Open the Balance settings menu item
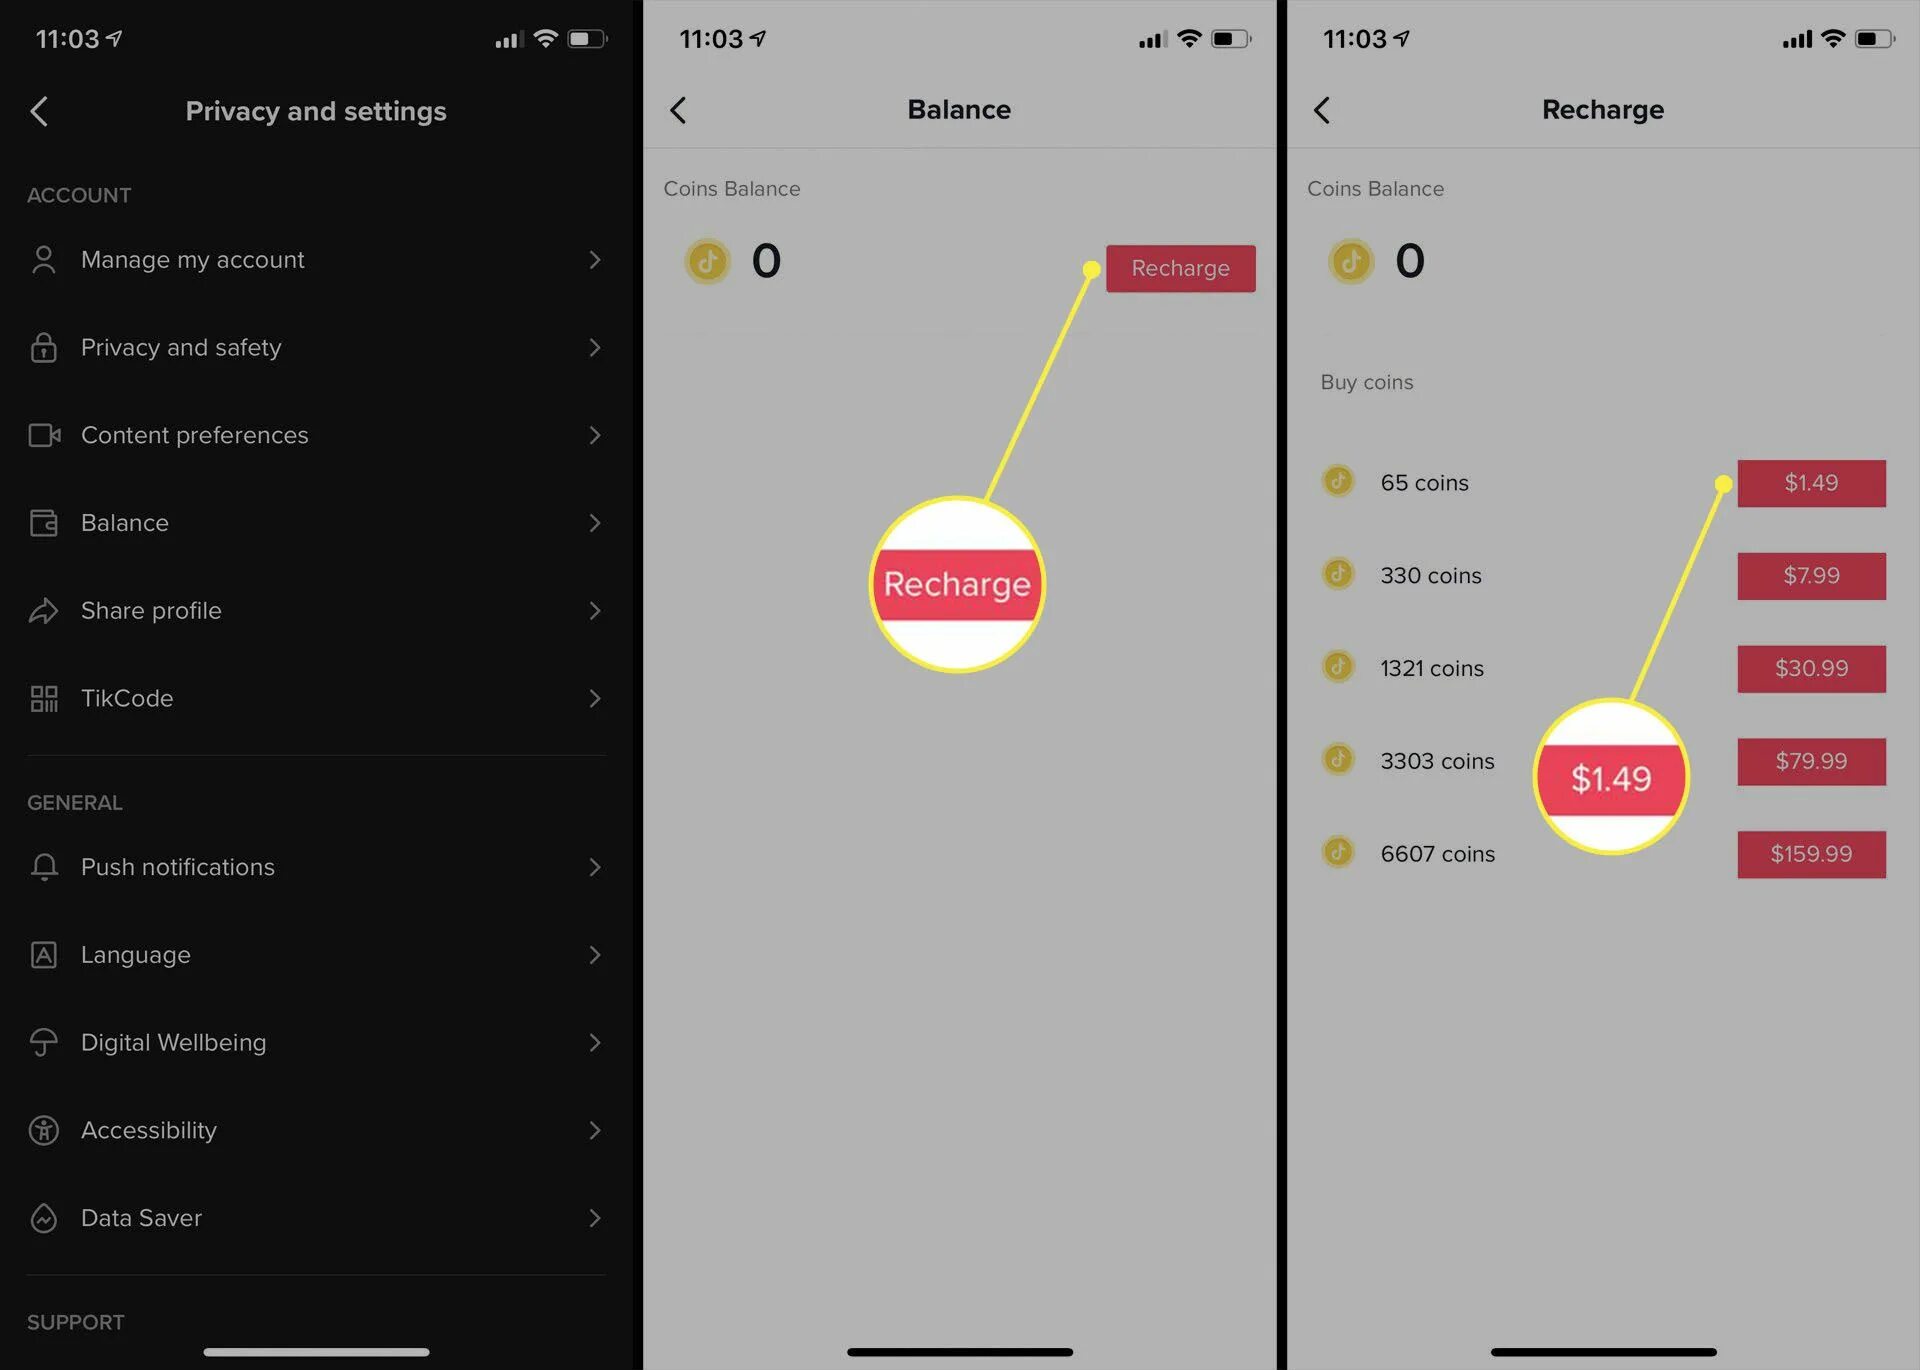The height and width of the screenshot is (1370, 1920). (314, 522)
